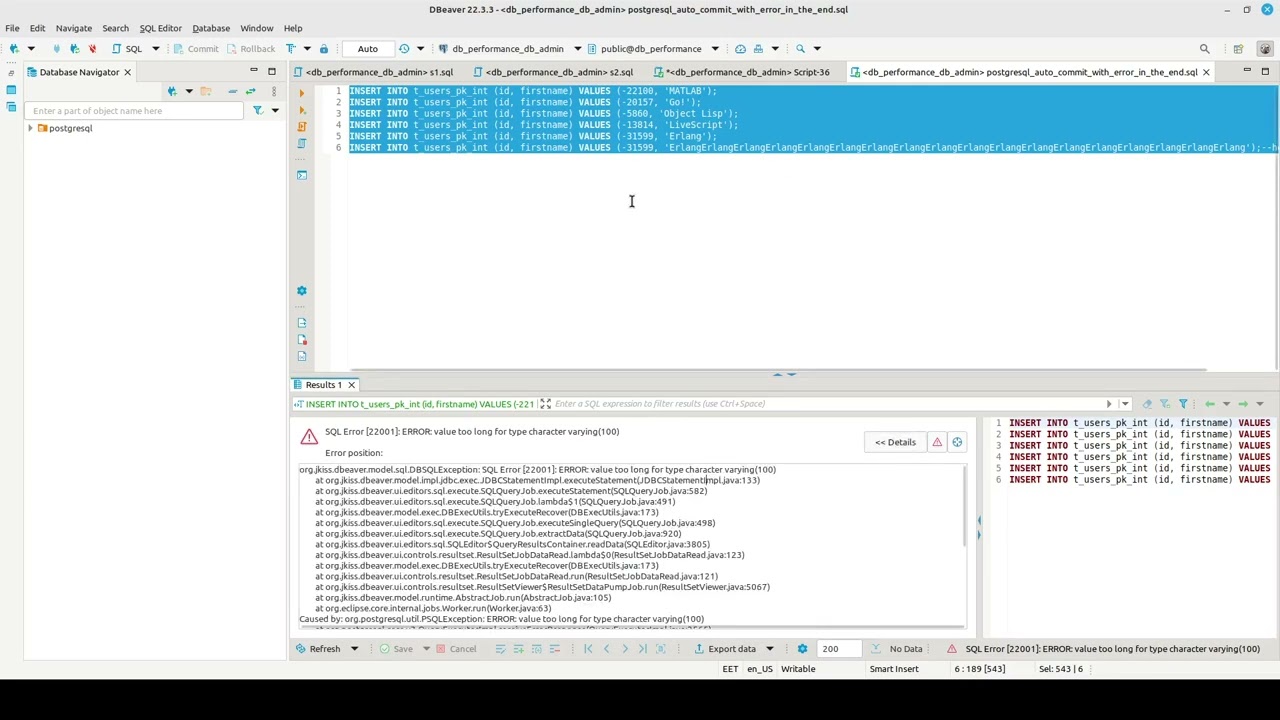The width and height of the screenshot is (1280, 720).
Task: Open the SQL editor button in main toolbar
Action: tap(126, 48)
